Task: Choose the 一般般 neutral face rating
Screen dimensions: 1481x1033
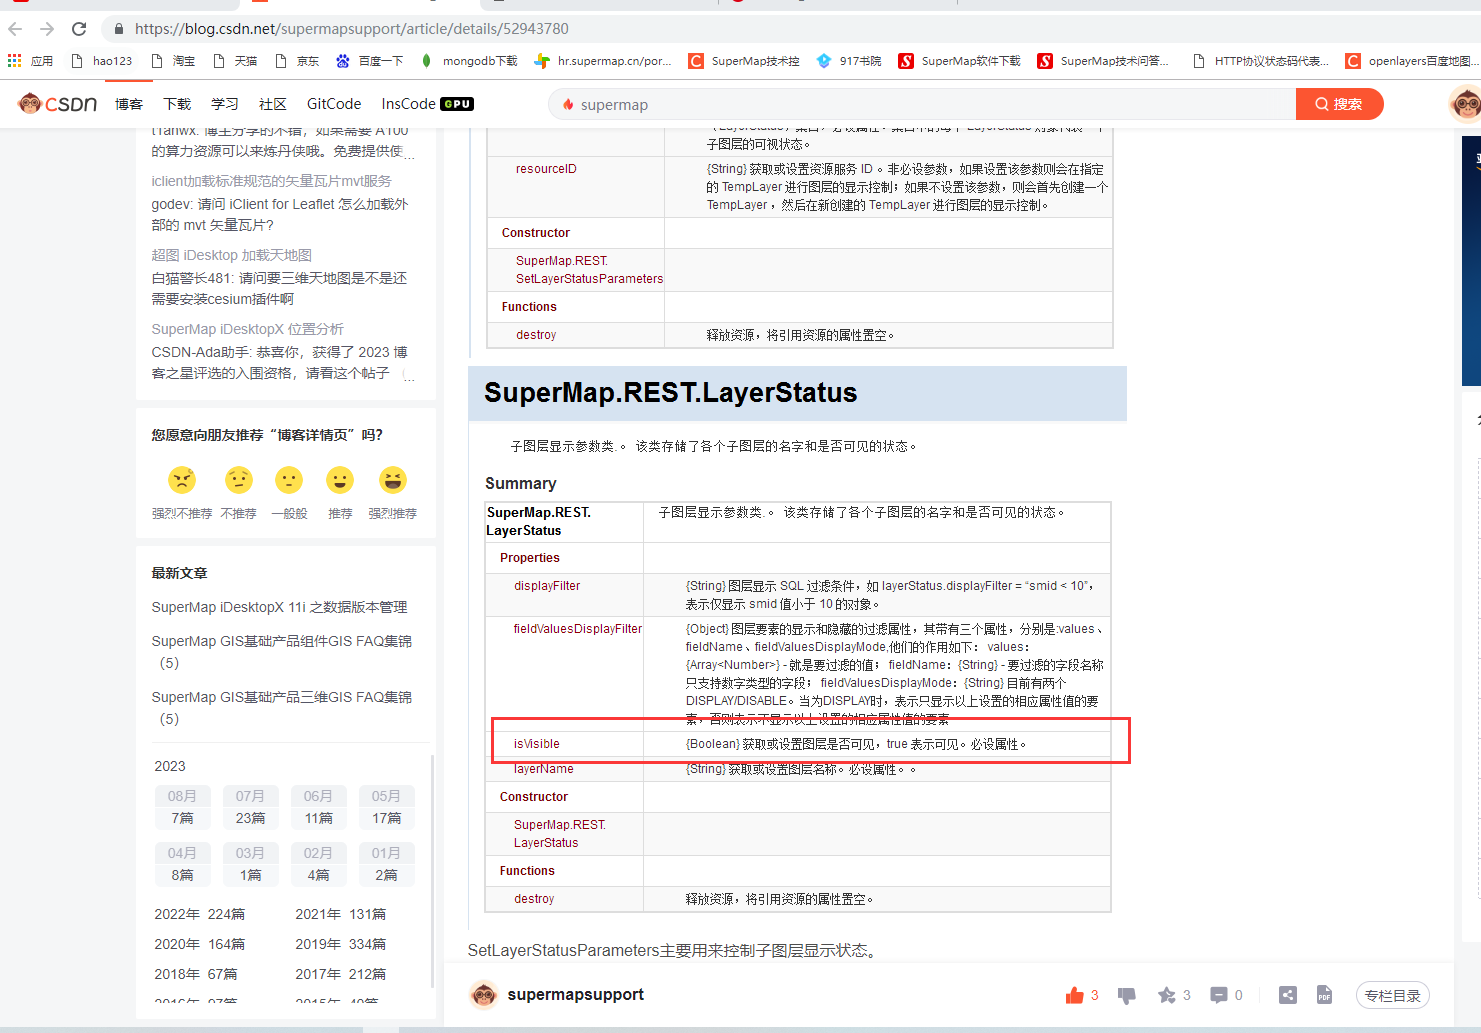Action: click(289, 481)
